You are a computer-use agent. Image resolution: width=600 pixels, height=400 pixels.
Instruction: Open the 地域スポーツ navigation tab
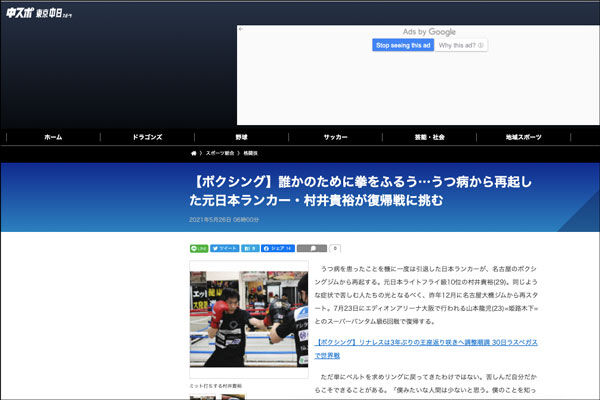523,137
